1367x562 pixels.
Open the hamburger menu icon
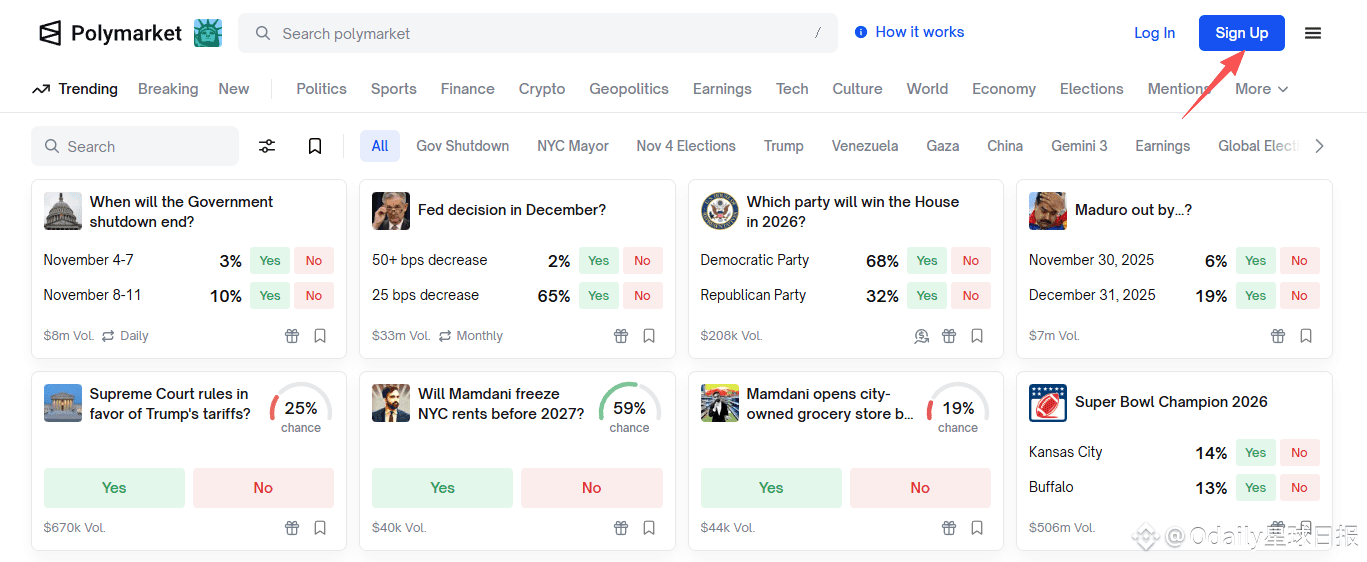(1313, 33)
